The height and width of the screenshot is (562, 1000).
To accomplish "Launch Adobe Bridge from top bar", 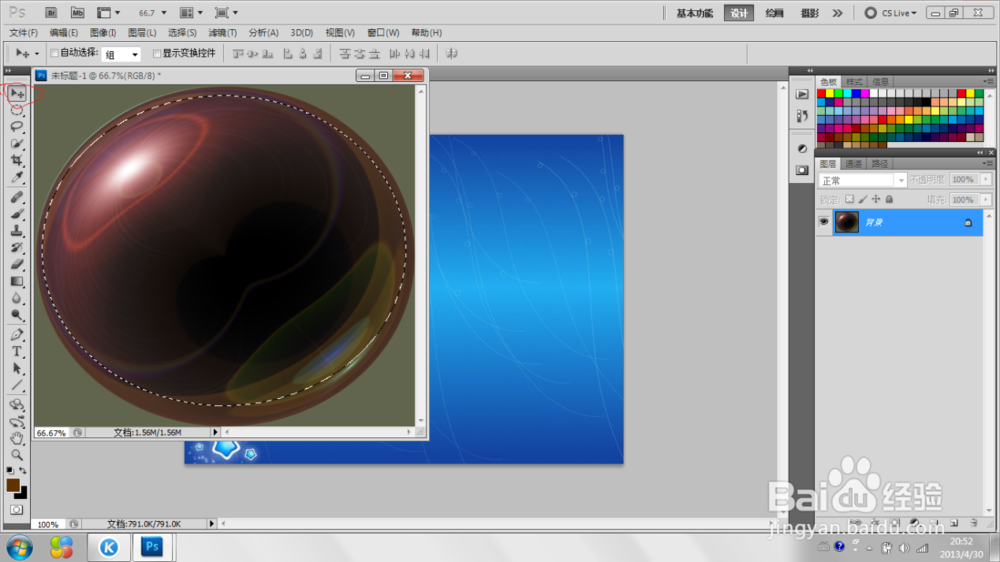I will [x=51, y=13].
